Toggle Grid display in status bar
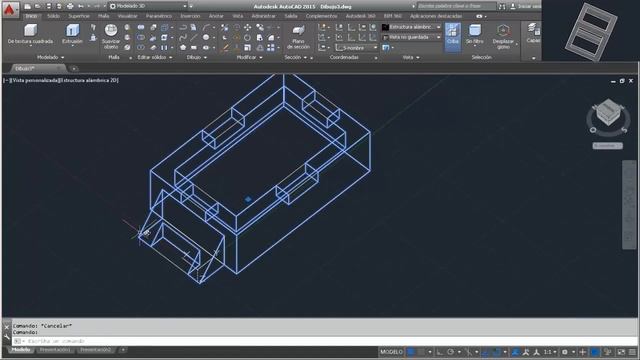This screenshot has height=360, width=640. (411, 352)
